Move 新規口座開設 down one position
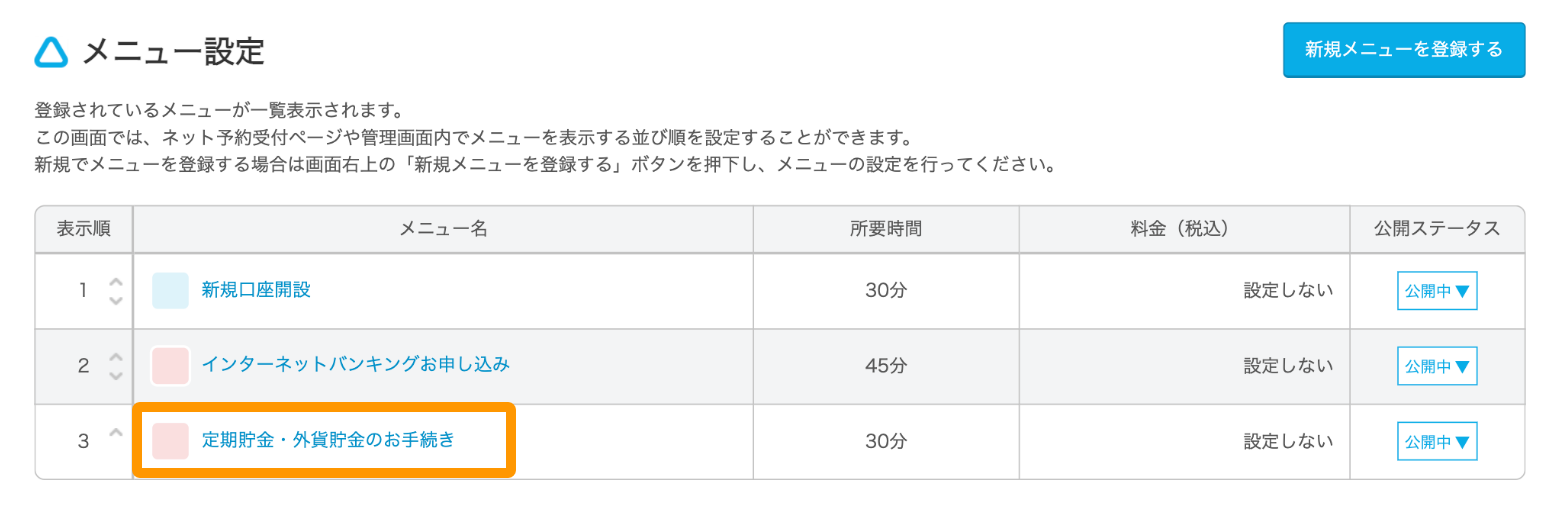This screenshot has height=532, width=1560. tap(115, 300)
